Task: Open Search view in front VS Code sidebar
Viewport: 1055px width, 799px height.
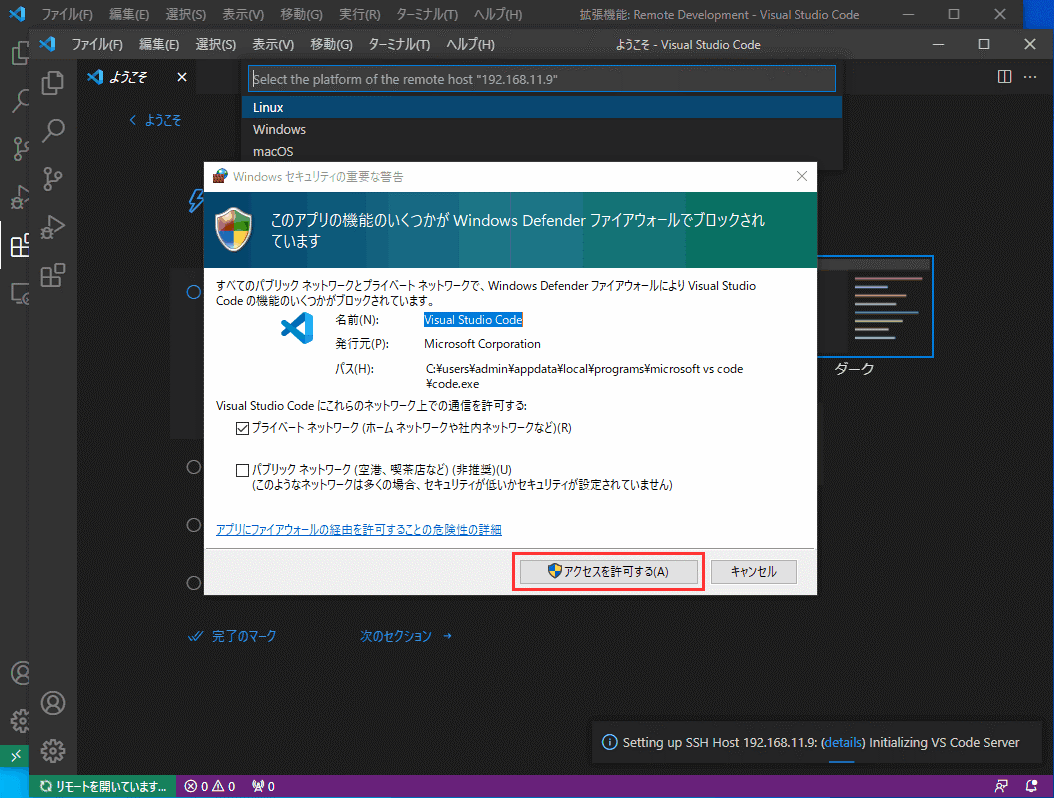Action: 52,130
